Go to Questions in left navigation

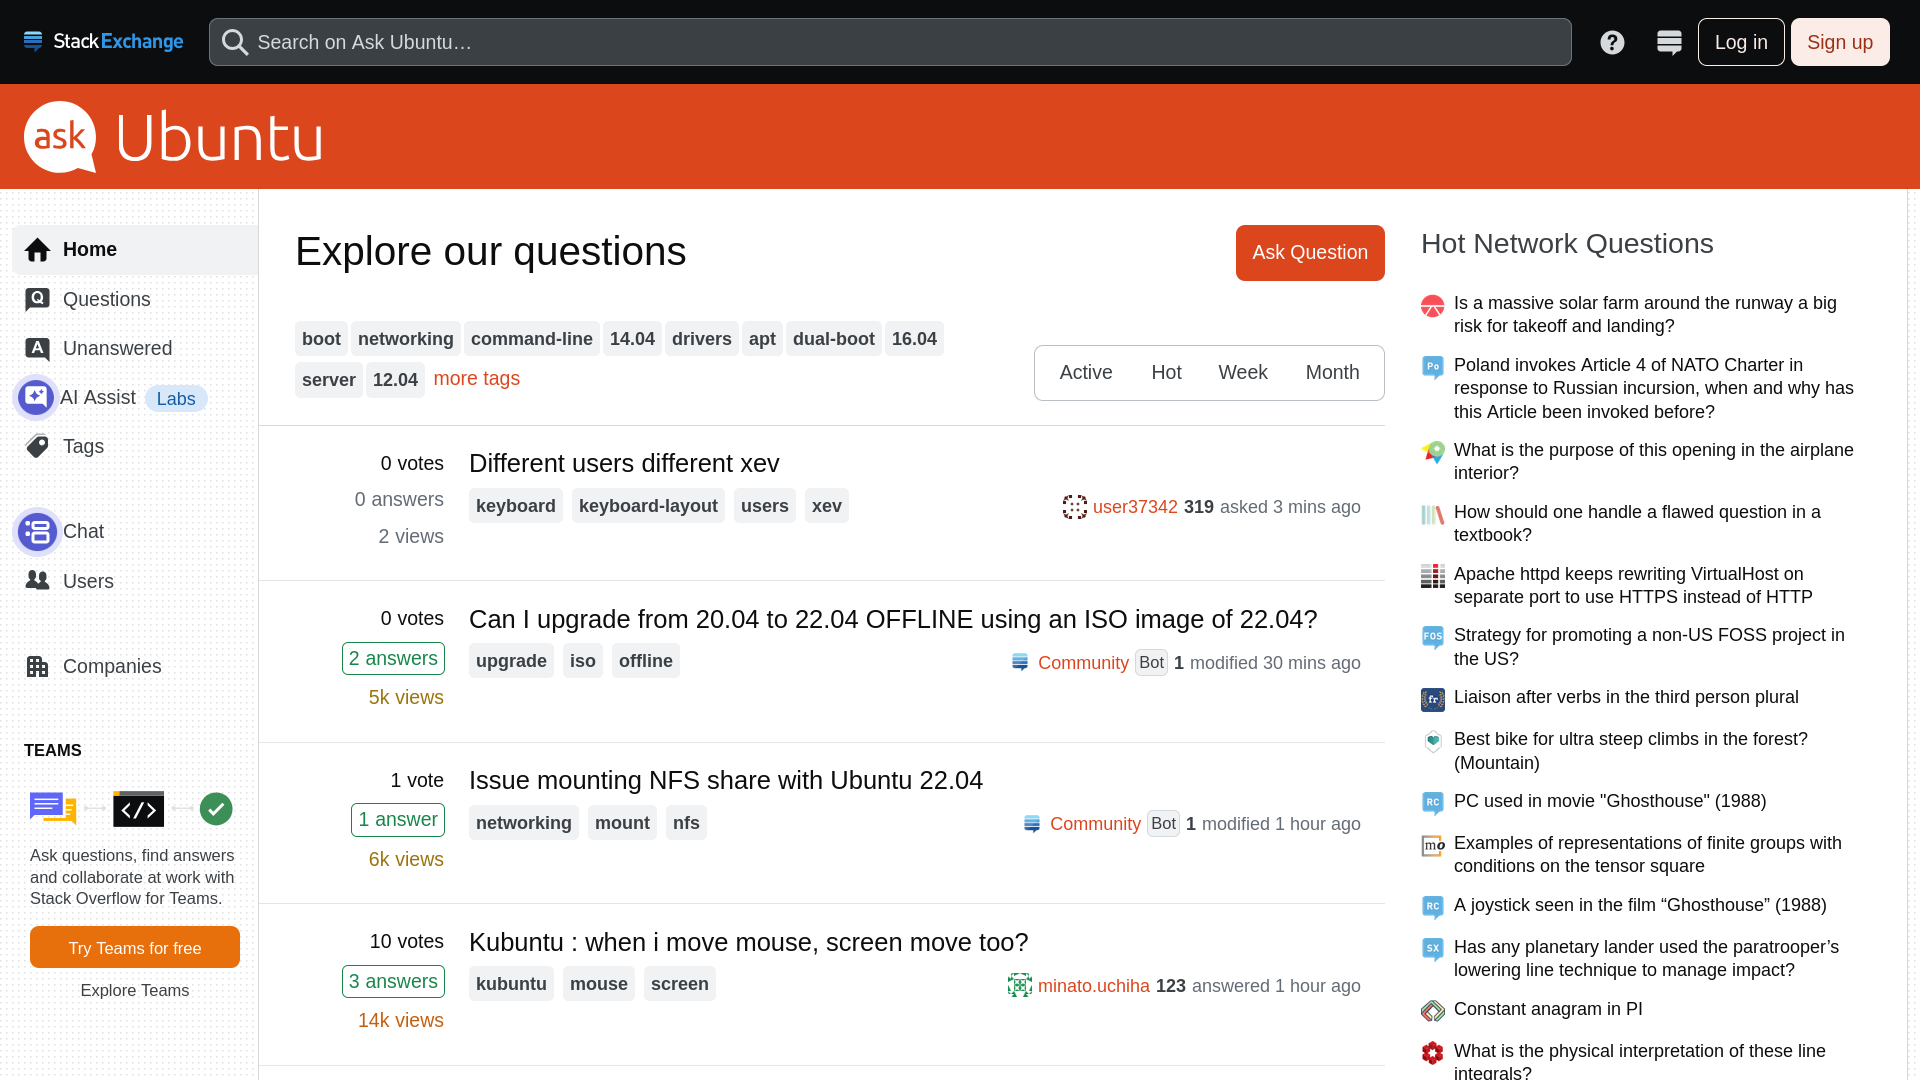pyautogui.click(x=106, y=299)
